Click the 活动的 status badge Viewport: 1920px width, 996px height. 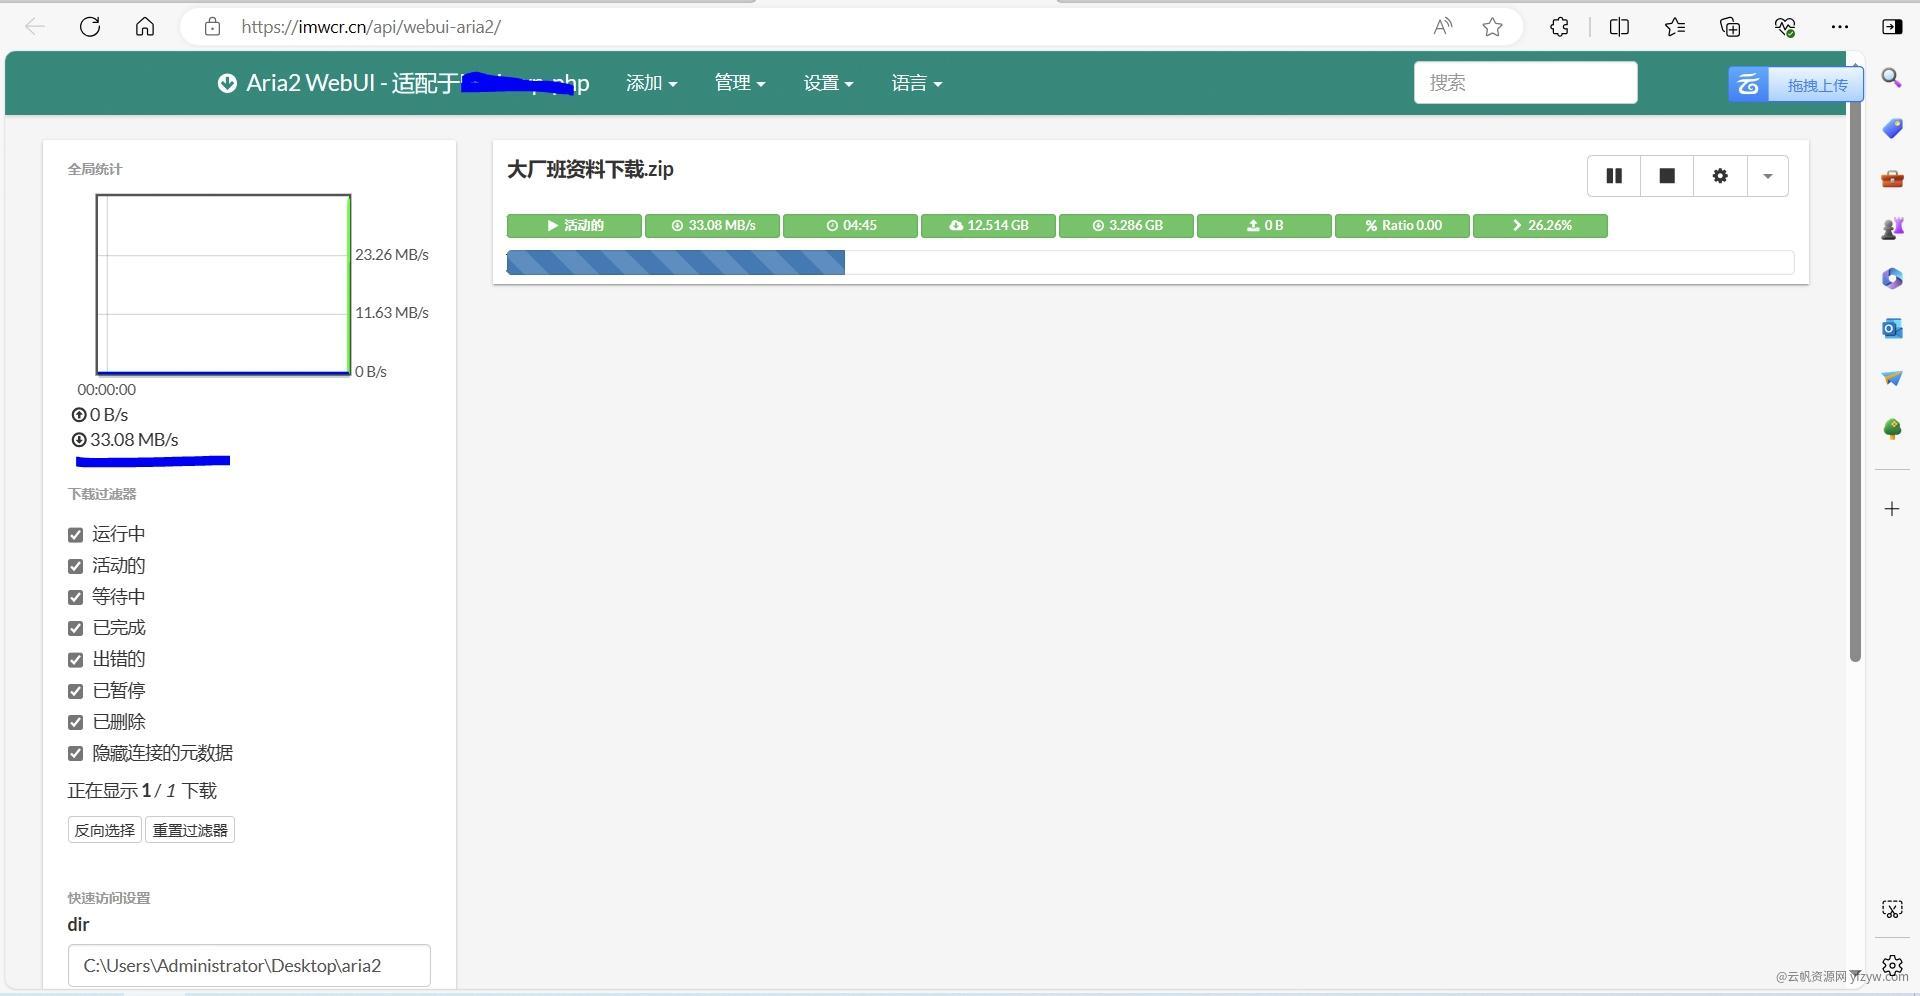pos(574,226)
